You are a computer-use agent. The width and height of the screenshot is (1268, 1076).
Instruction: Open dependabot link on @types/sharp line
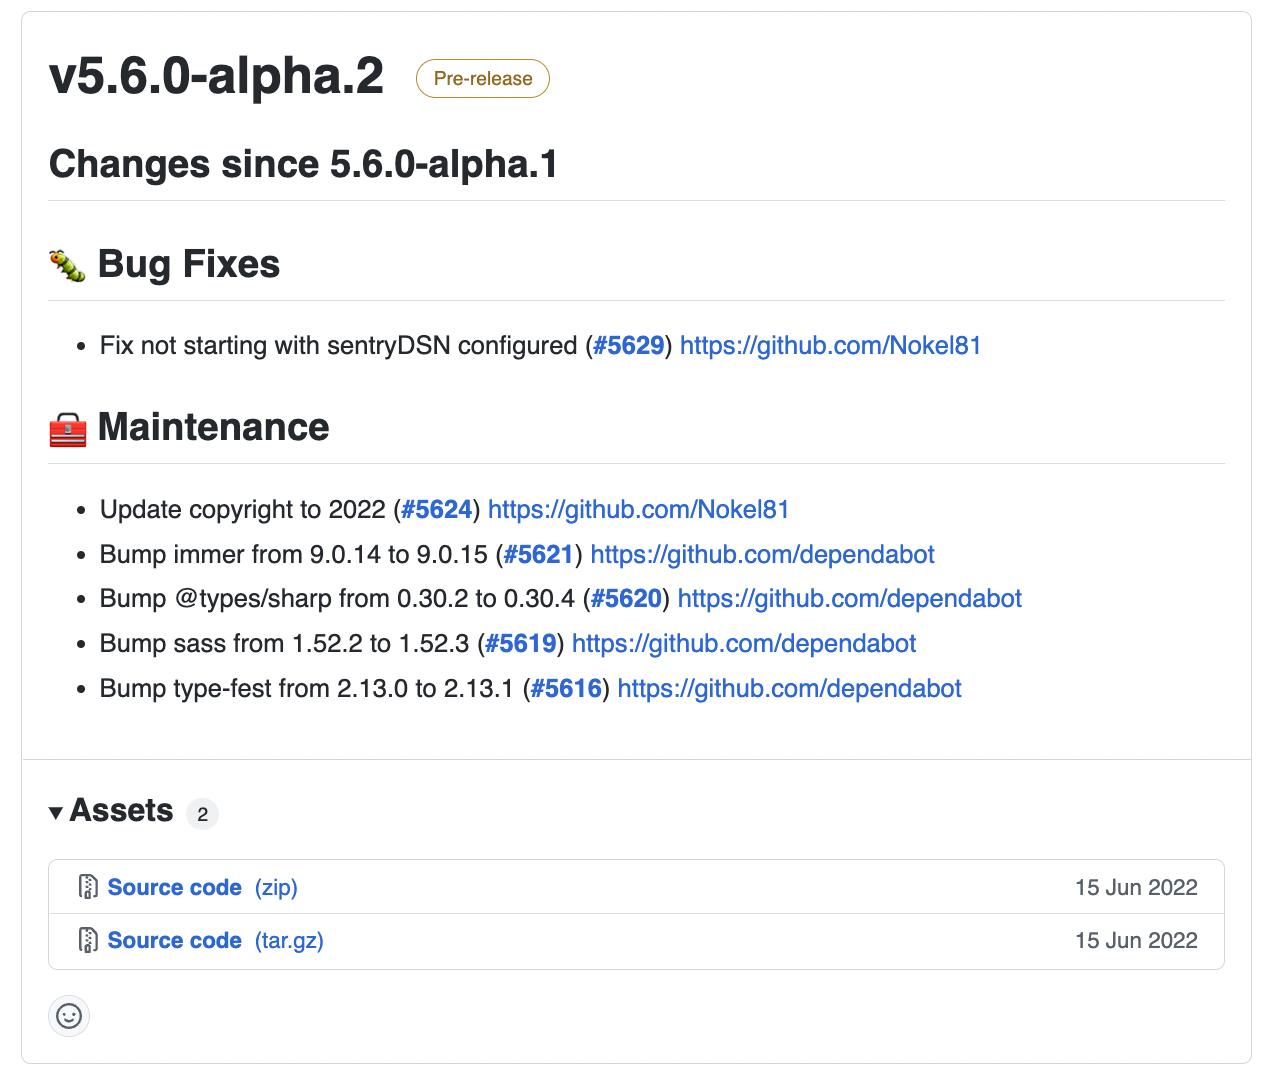tap(849, 598)
